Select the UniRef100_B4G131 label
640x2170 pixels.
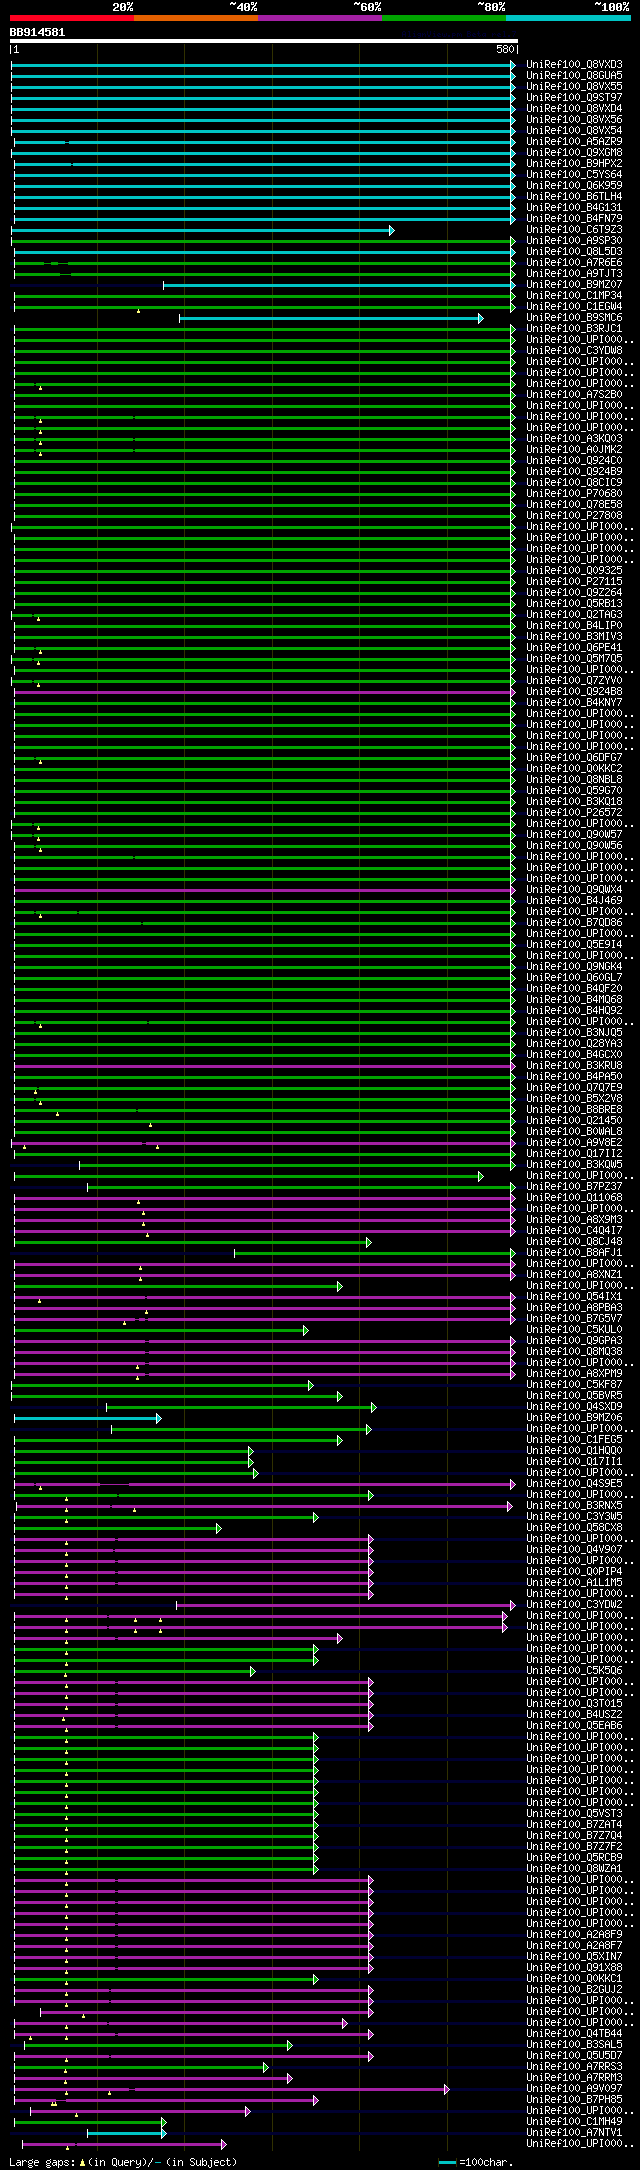[x=574, y=208]
